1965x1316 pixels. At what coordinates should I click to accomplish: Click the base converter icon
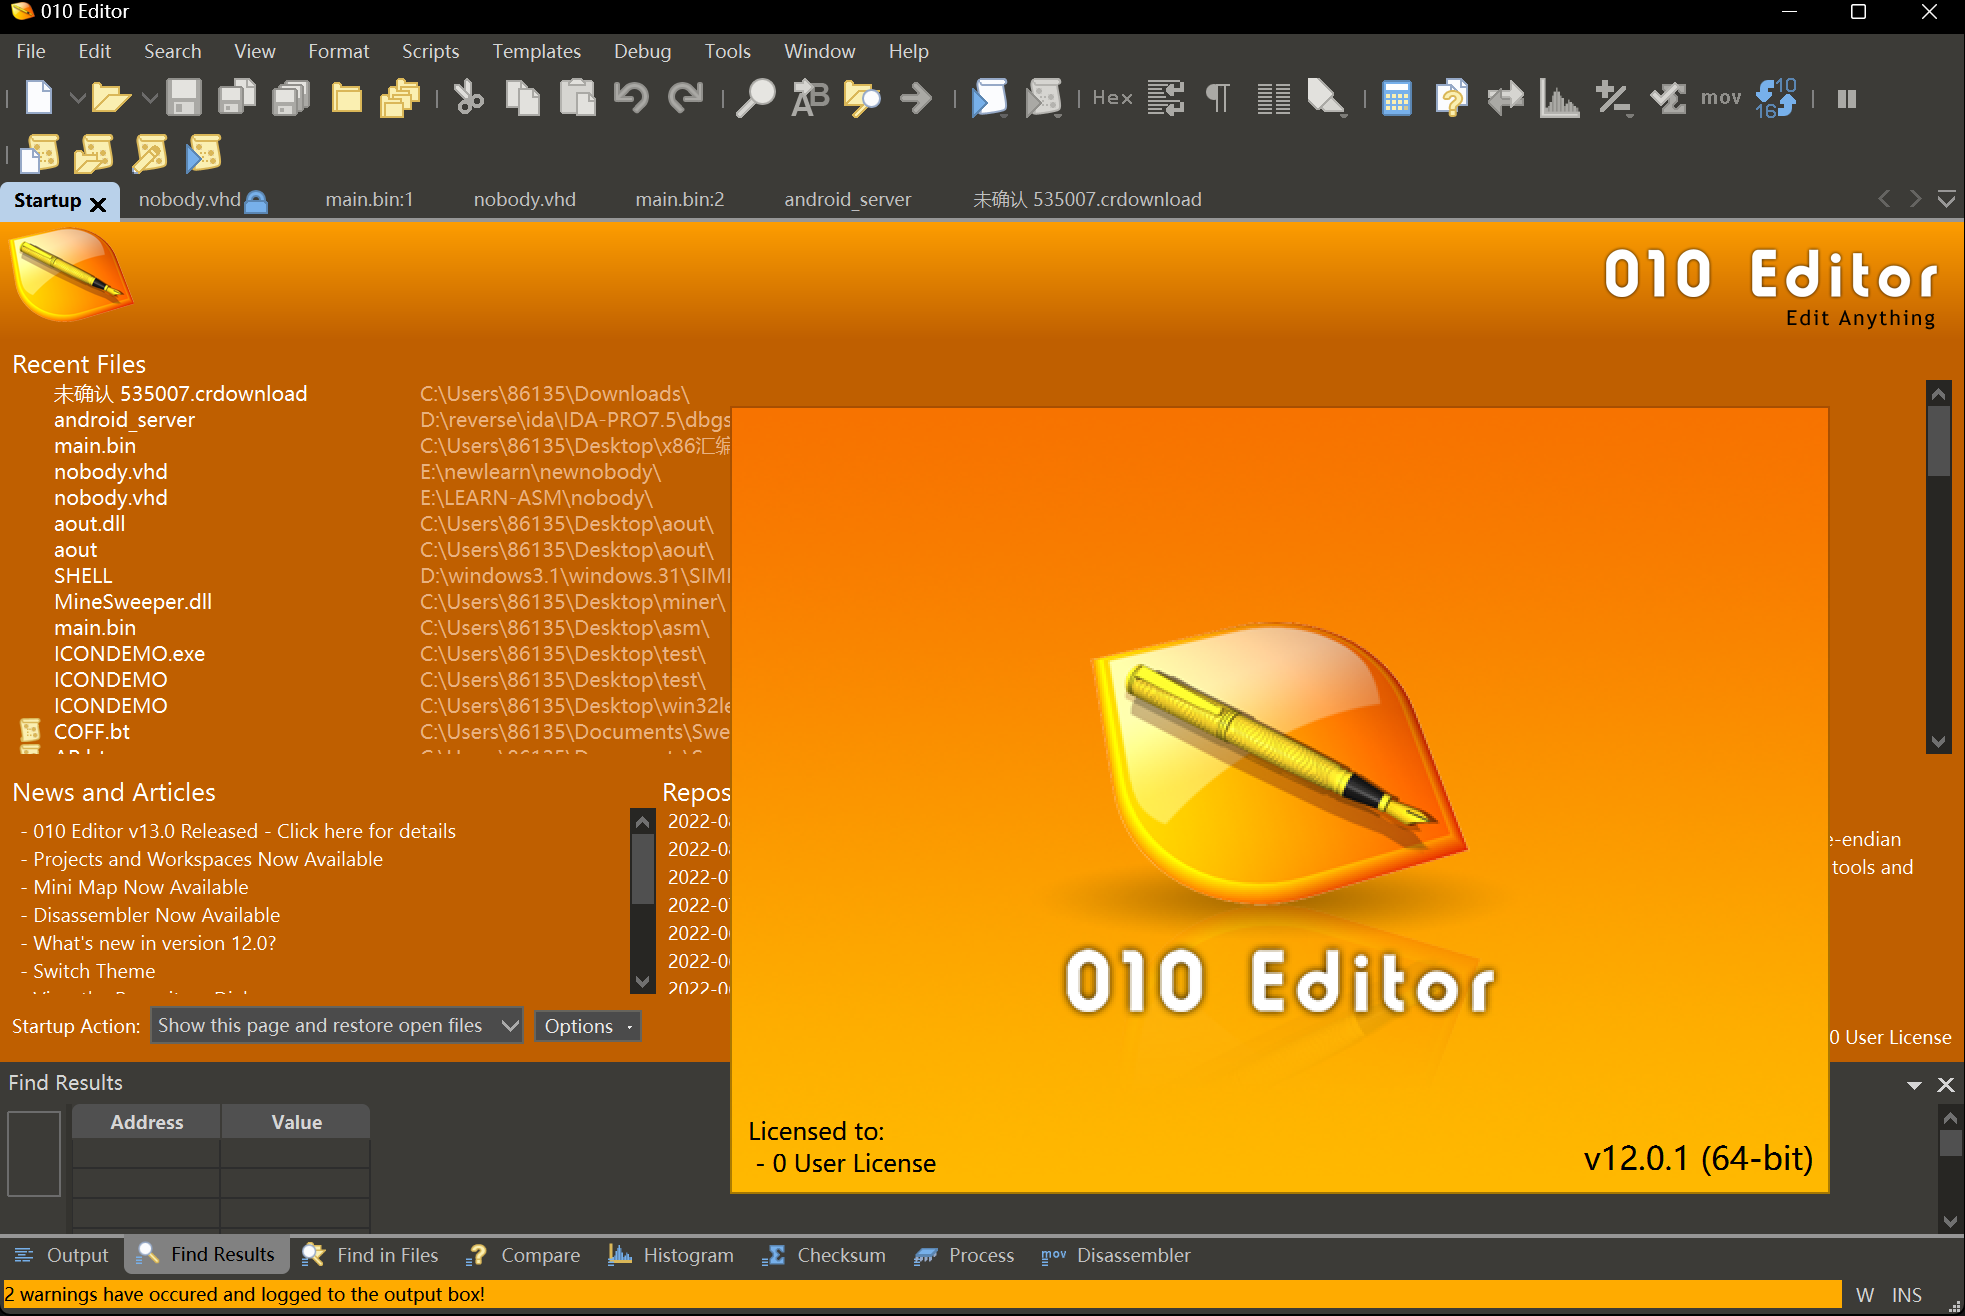pyautogui.click(x=1776, y=98)
